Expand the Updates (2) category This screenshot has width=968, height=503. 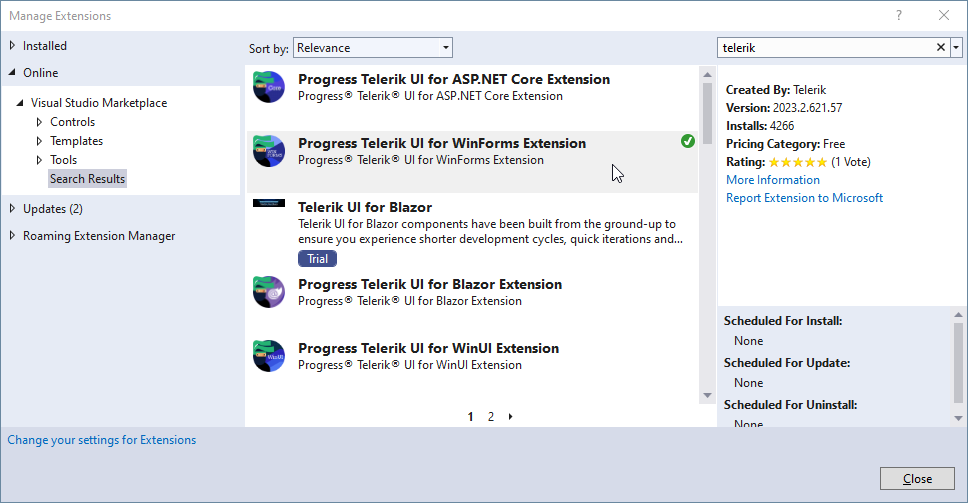(x=12, y=209)
